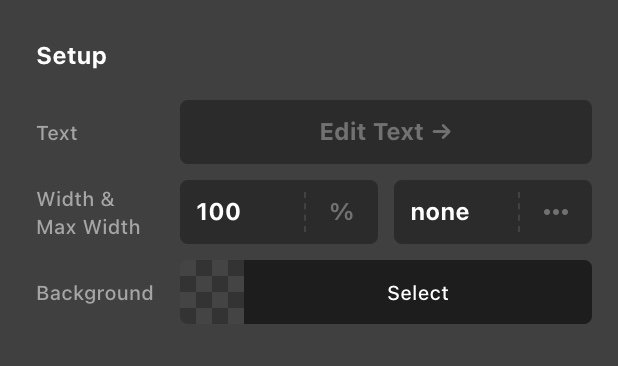Click the % symbol in the width control
Image resolution: width=618 pixels, height=366 pixels.
342,212
